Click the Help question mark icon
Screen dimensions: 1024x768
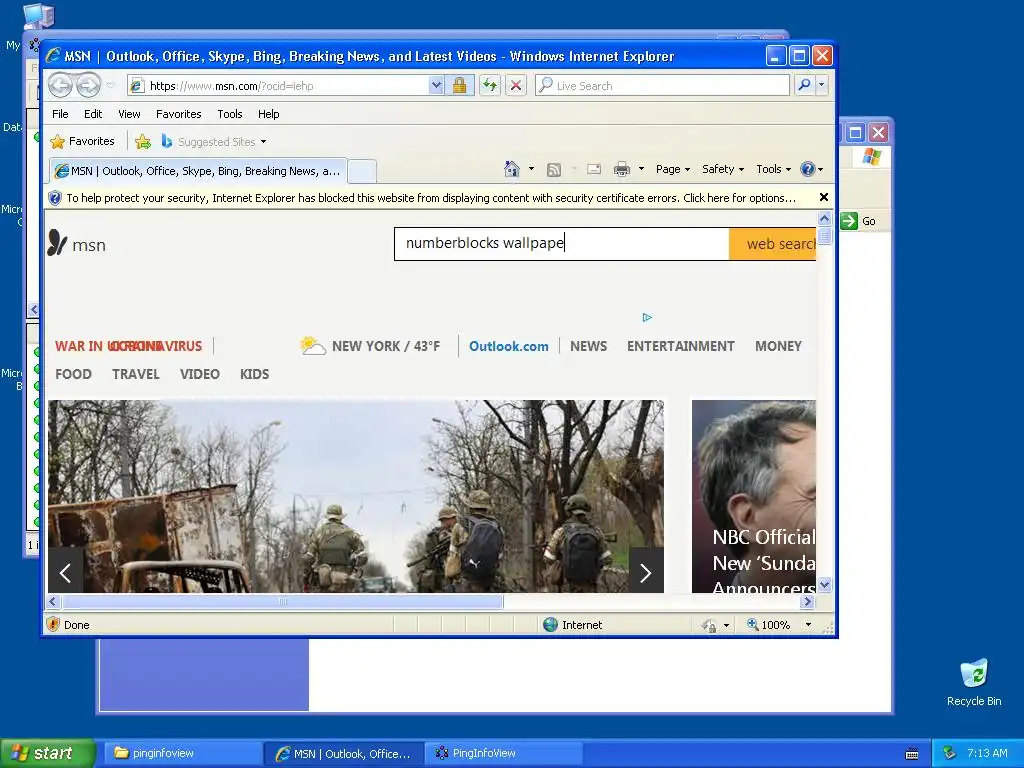808,169
